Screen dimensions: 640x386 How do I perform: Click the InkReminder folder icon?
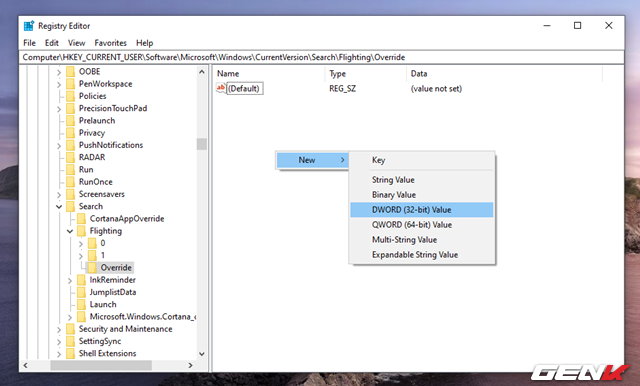pyautogui.click(x=82, y=280)
